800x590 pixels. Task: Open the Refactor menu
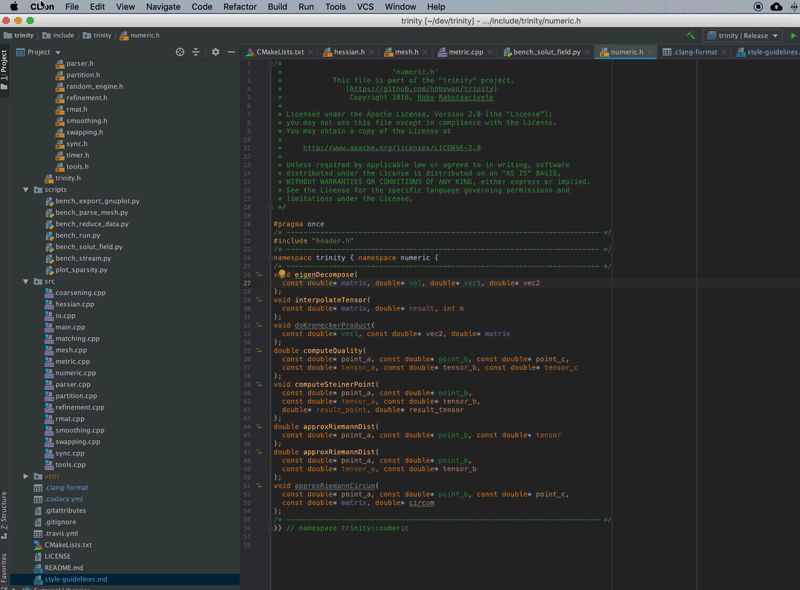pos(240,7)
